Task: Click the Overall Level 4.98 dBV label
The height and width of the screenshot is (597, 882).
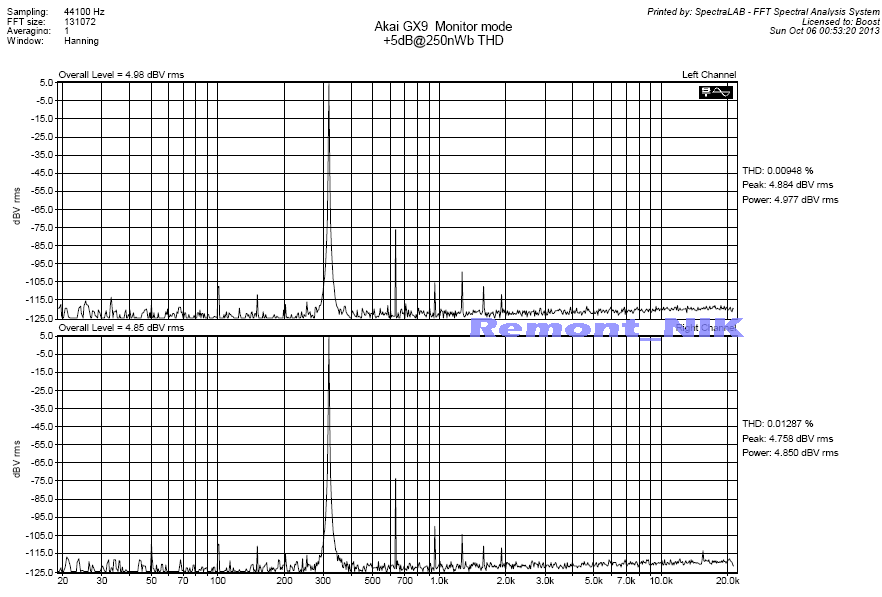Action: pyautogui.click(x=121, y=75)
